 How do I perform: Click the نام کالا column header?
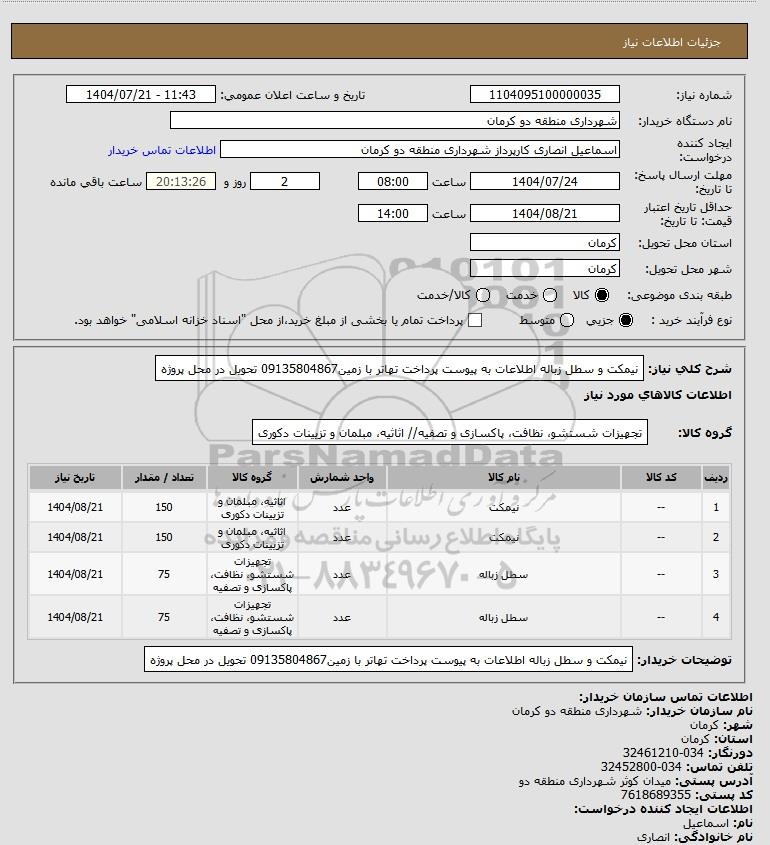tap(504, 477)
